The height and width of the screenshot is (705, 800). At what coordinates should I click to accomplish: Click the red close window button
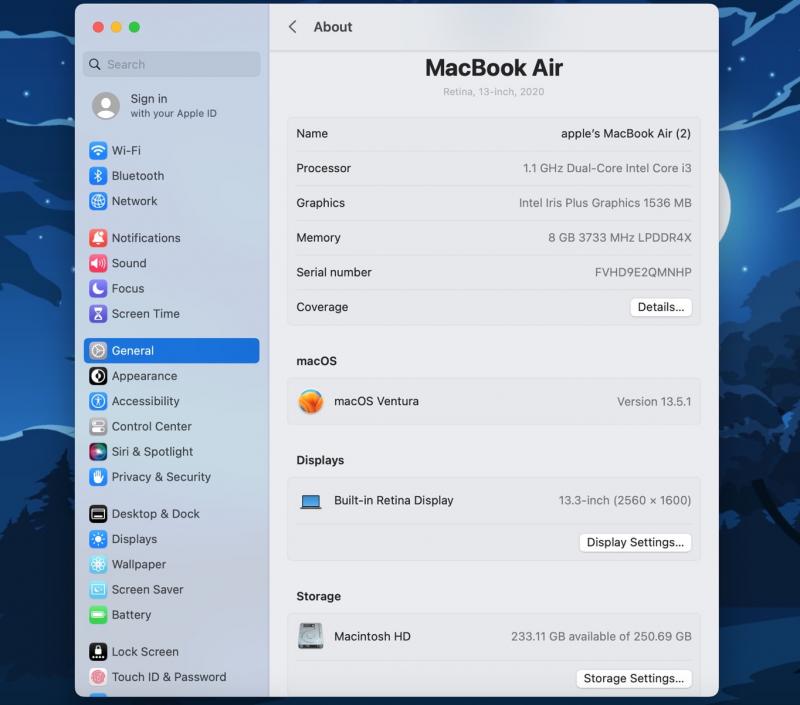(x=98, y=27)
